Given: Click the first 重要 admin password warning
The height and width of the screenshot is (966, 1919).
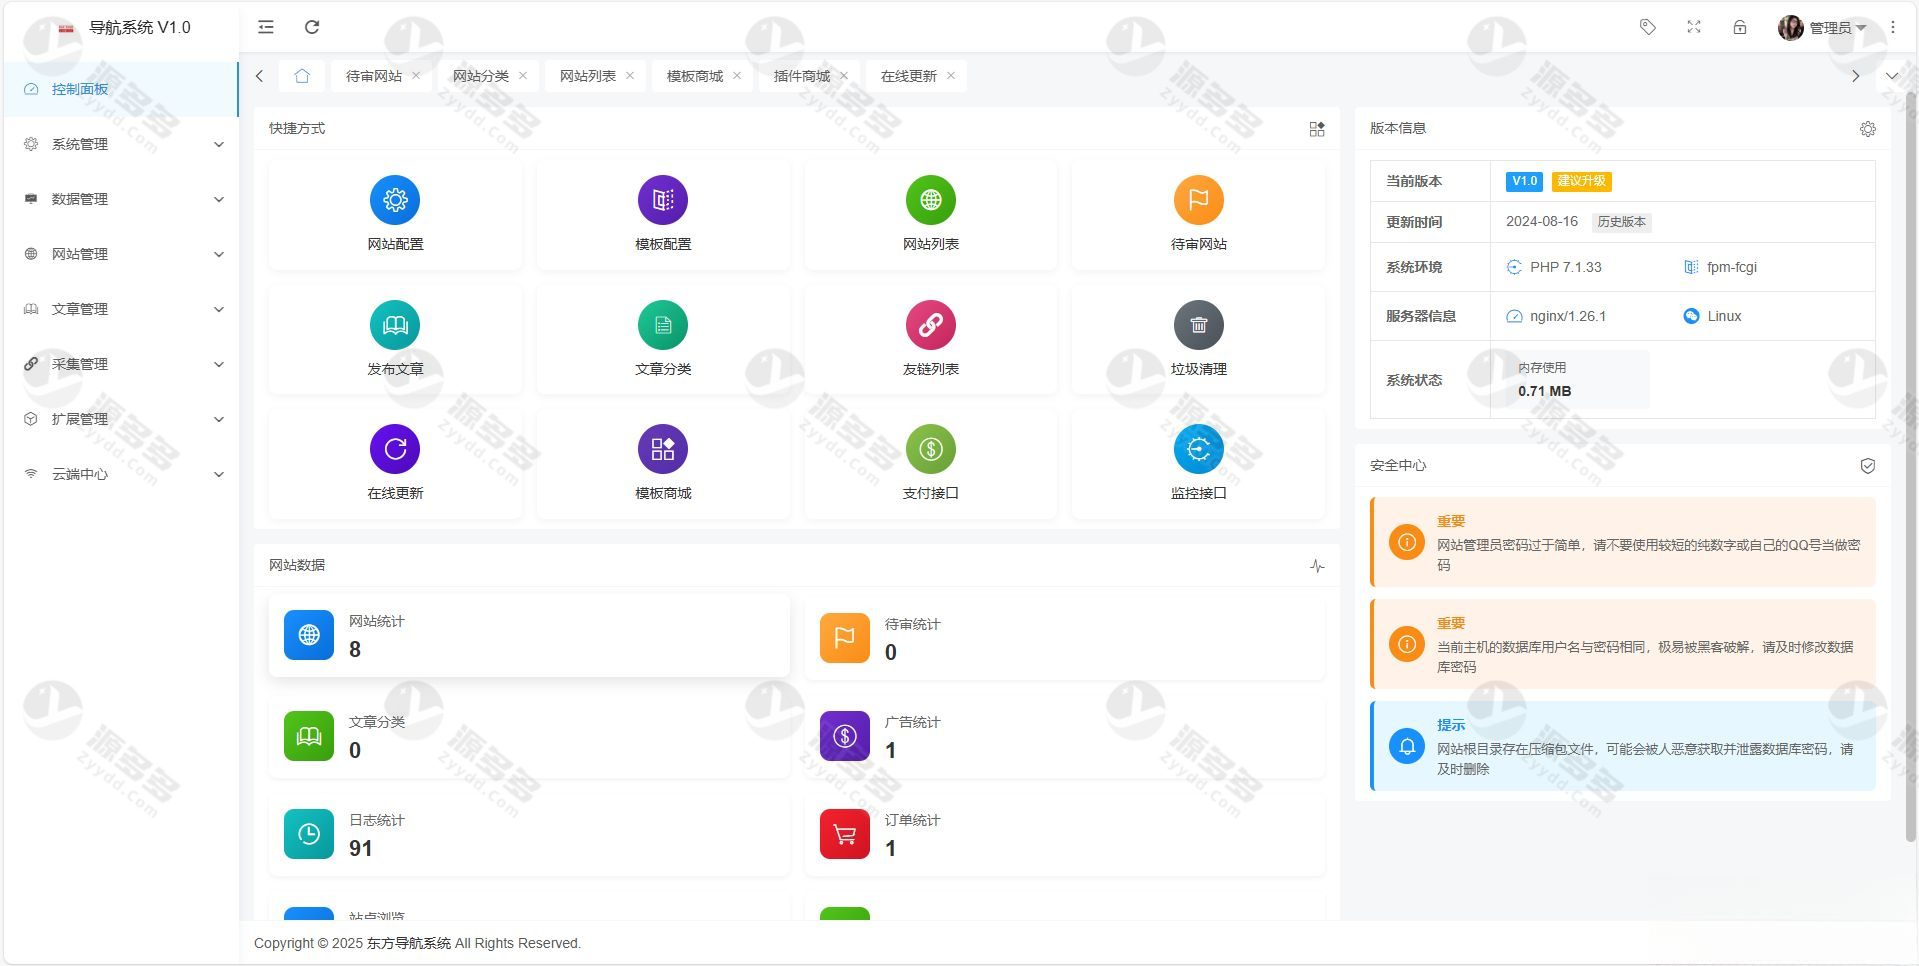Looking at the screenshot, I should [1624, 543].
